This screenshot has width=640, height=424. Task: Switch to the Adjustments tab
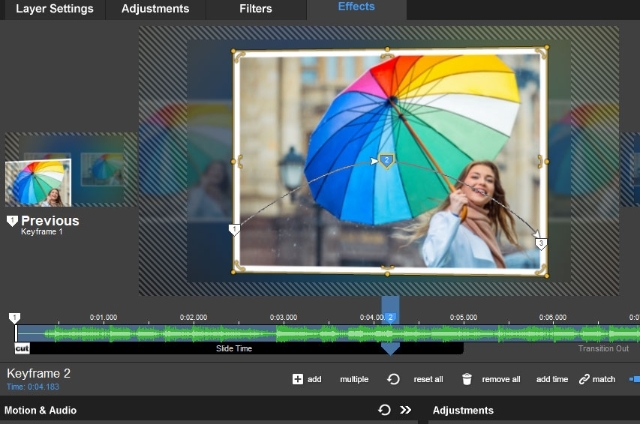pyautogui.click(x=155, y=9)
